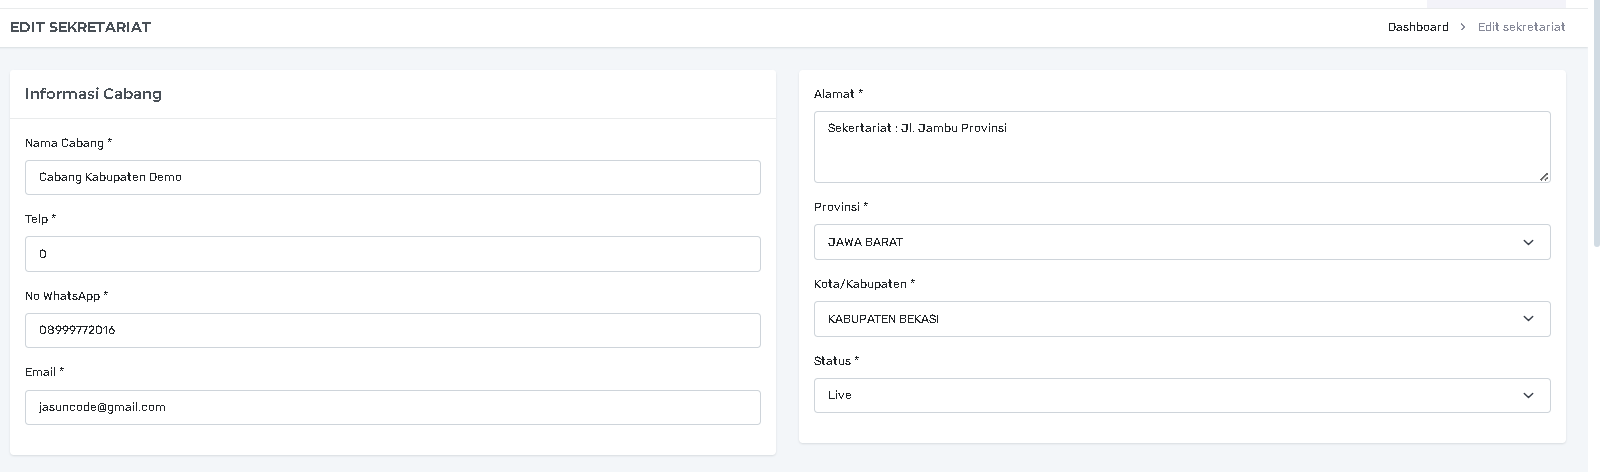The image size is (1600, 472).
Task: Click the chevron arrow in the Kota/Kabupaten field
Action: (1527, 319)
